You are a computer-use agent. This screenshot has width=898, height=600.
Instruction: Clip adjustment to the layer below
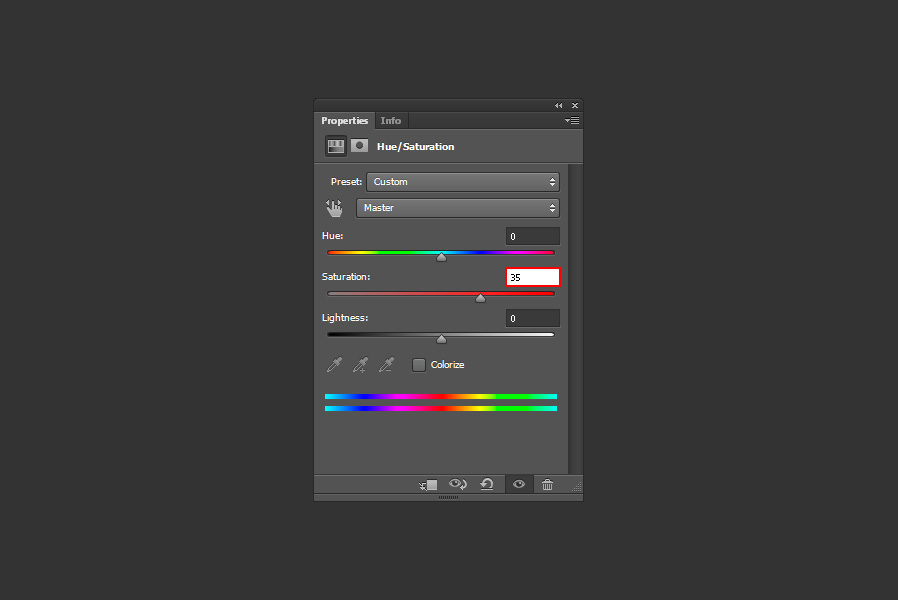coord(428,484)
